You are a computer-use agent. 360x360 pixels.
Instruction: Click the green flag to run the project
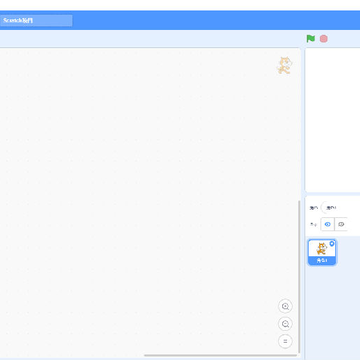click(311, 39)
